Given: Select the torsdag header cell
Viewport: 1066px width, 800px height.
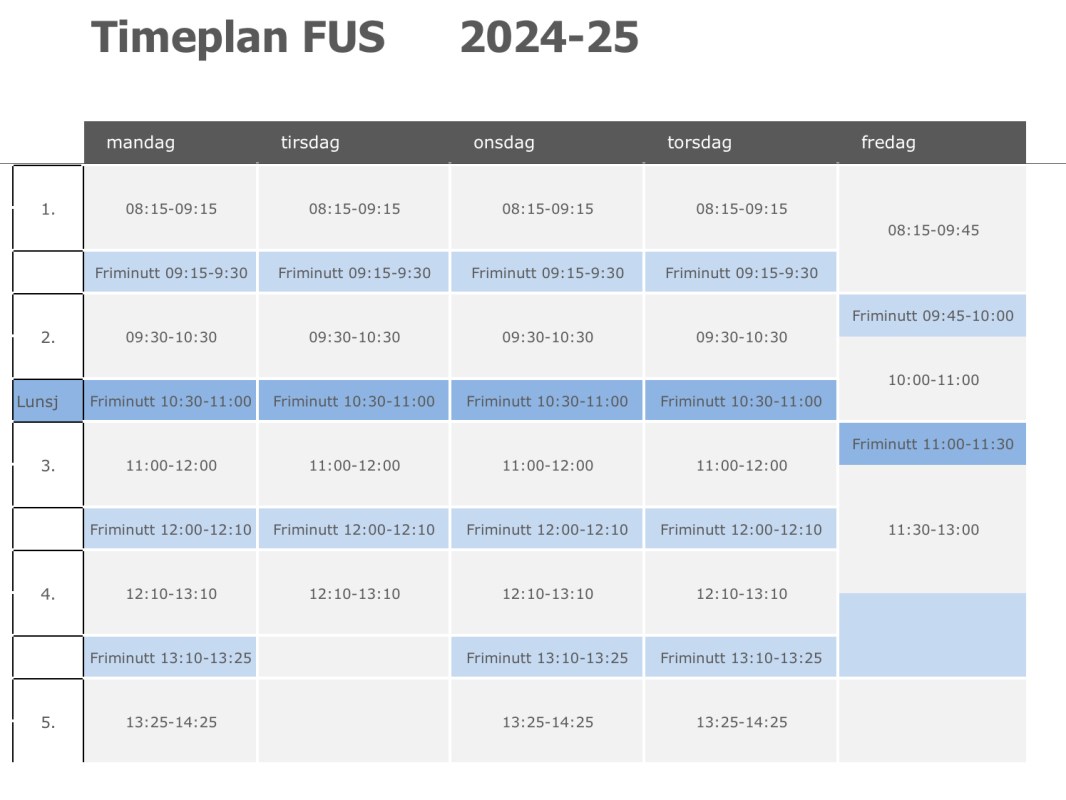Looking at the screenshot, I should coord(740,142).
